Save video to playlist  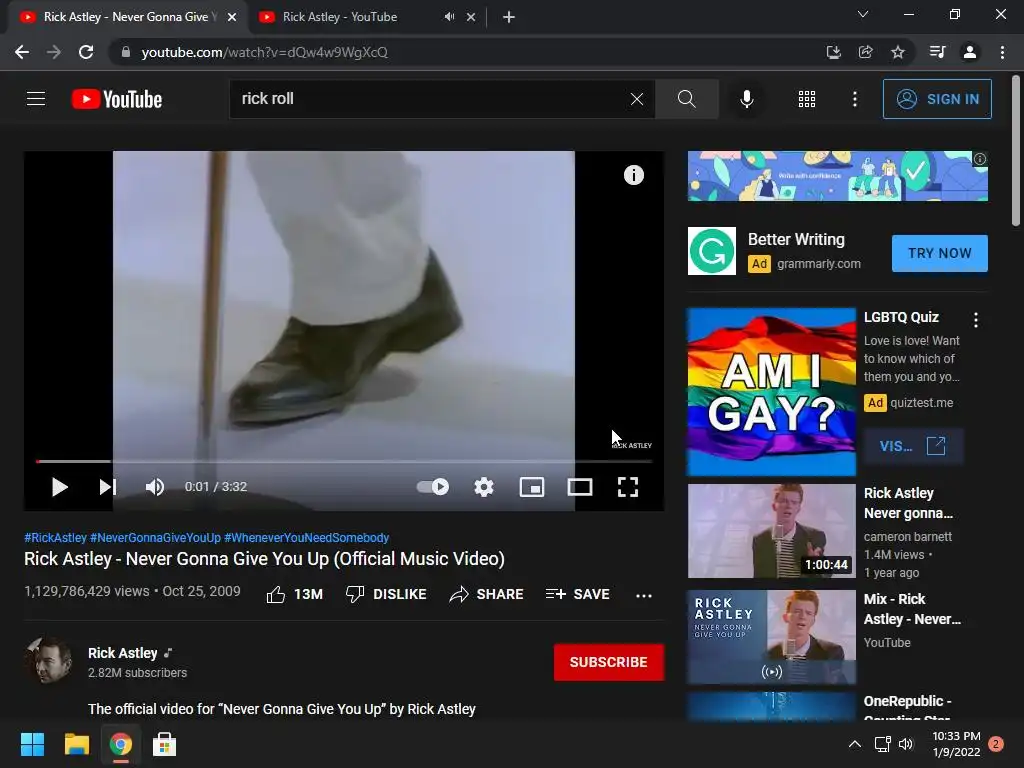pyautogui.click(x=578, y=594)
